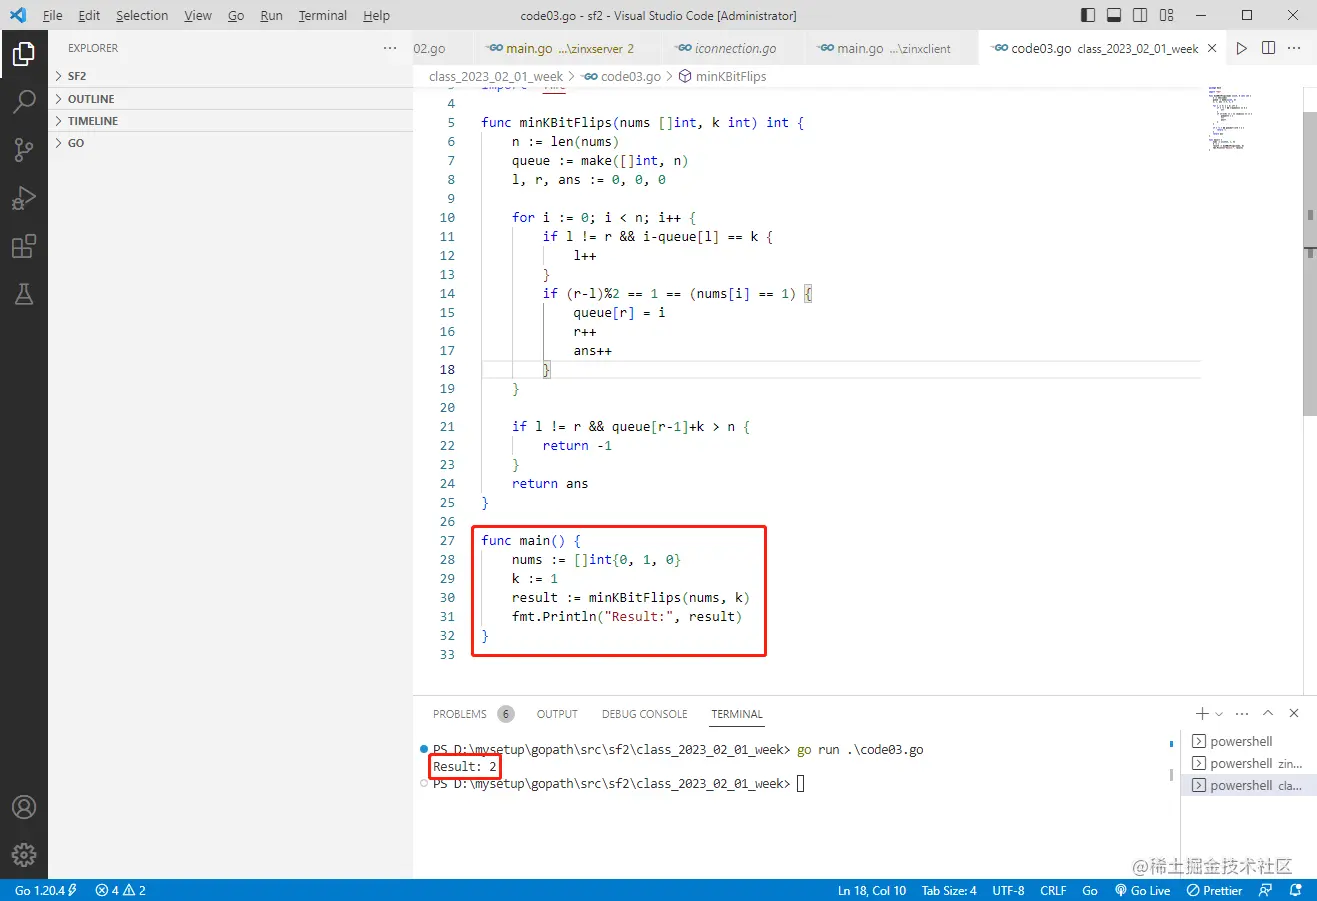Image resolution: width=1317 pixels, height=901 pixels.
Task: Open the DEBUG CONSOLE panel tab
Action: tap(644, 714)
